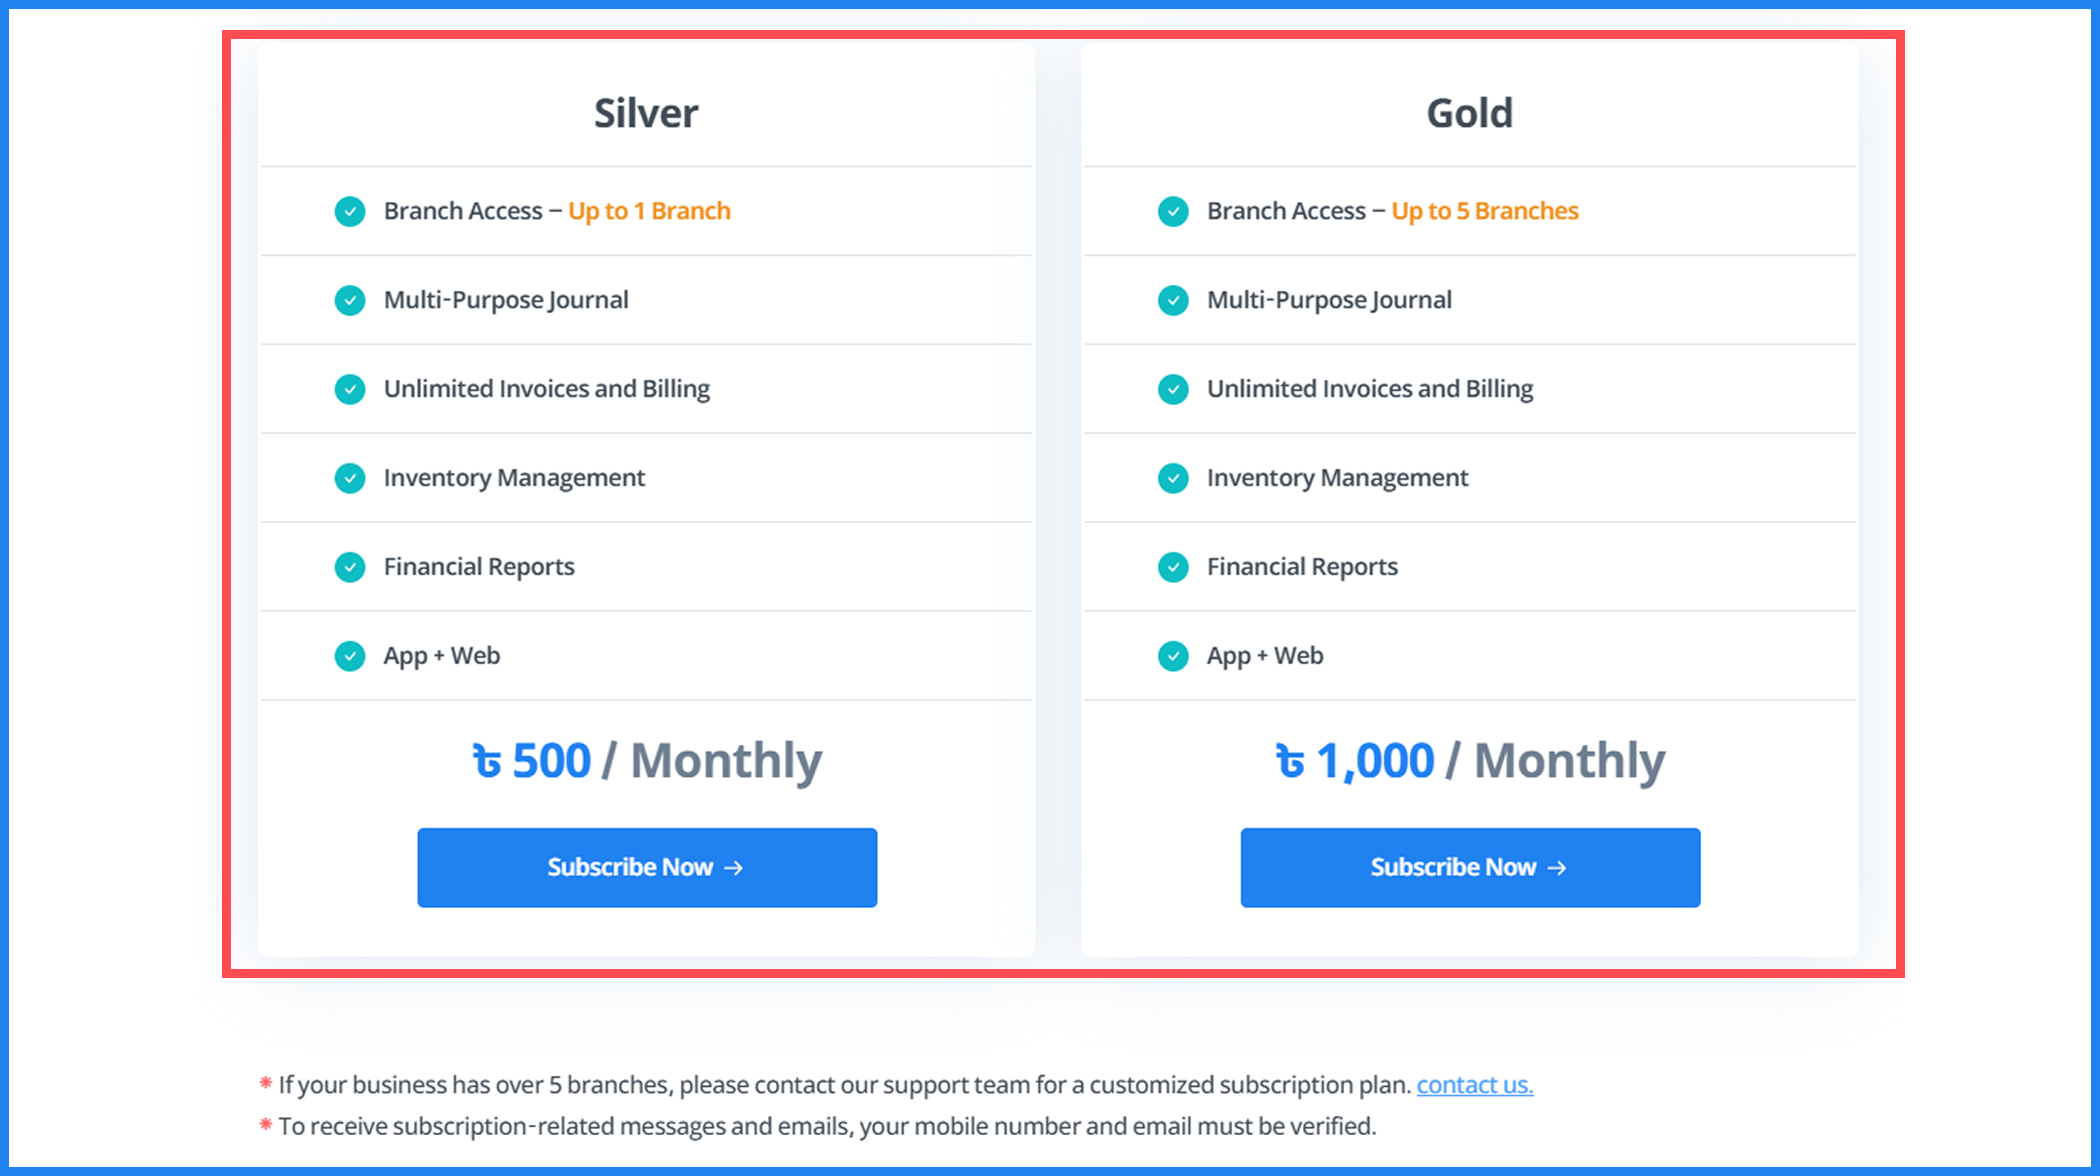Click Silver plan Branch Access check icon

tap(350, 212)
